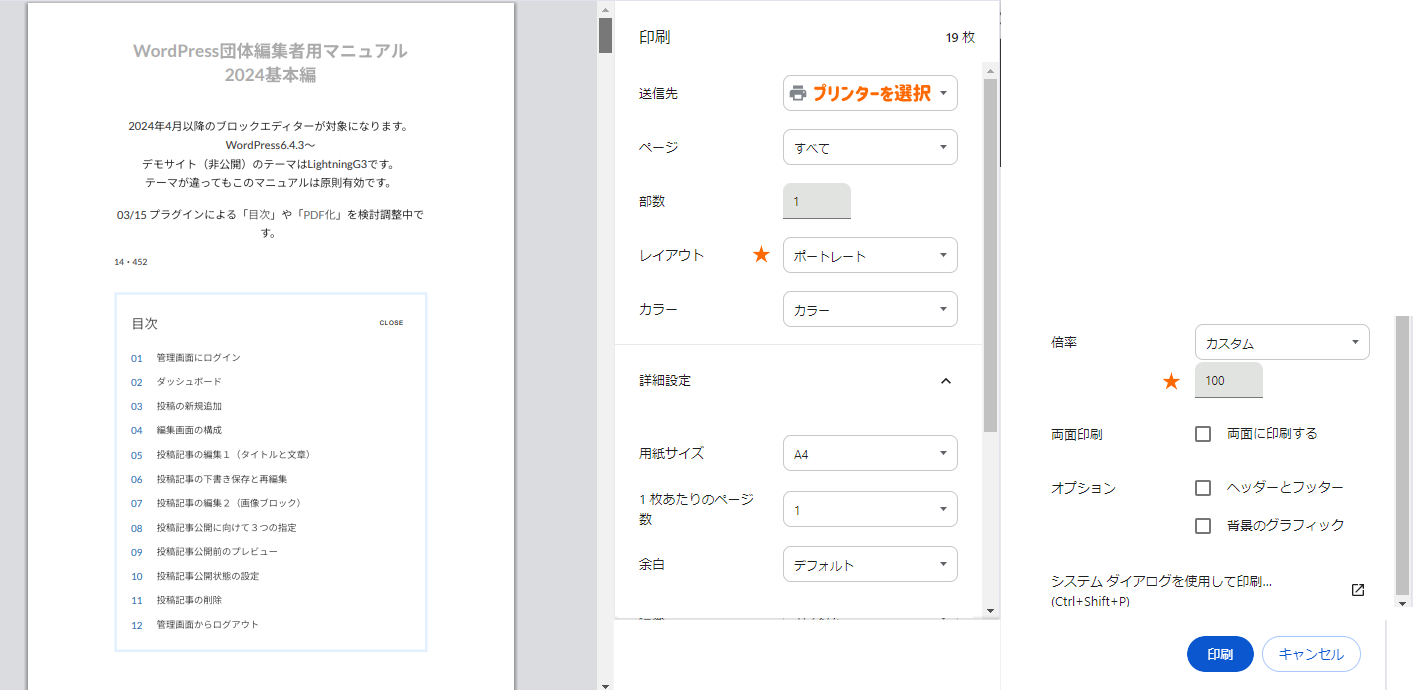Click the orange star beside scale value
1413x690 pixels.
[x=1171, y=381]
